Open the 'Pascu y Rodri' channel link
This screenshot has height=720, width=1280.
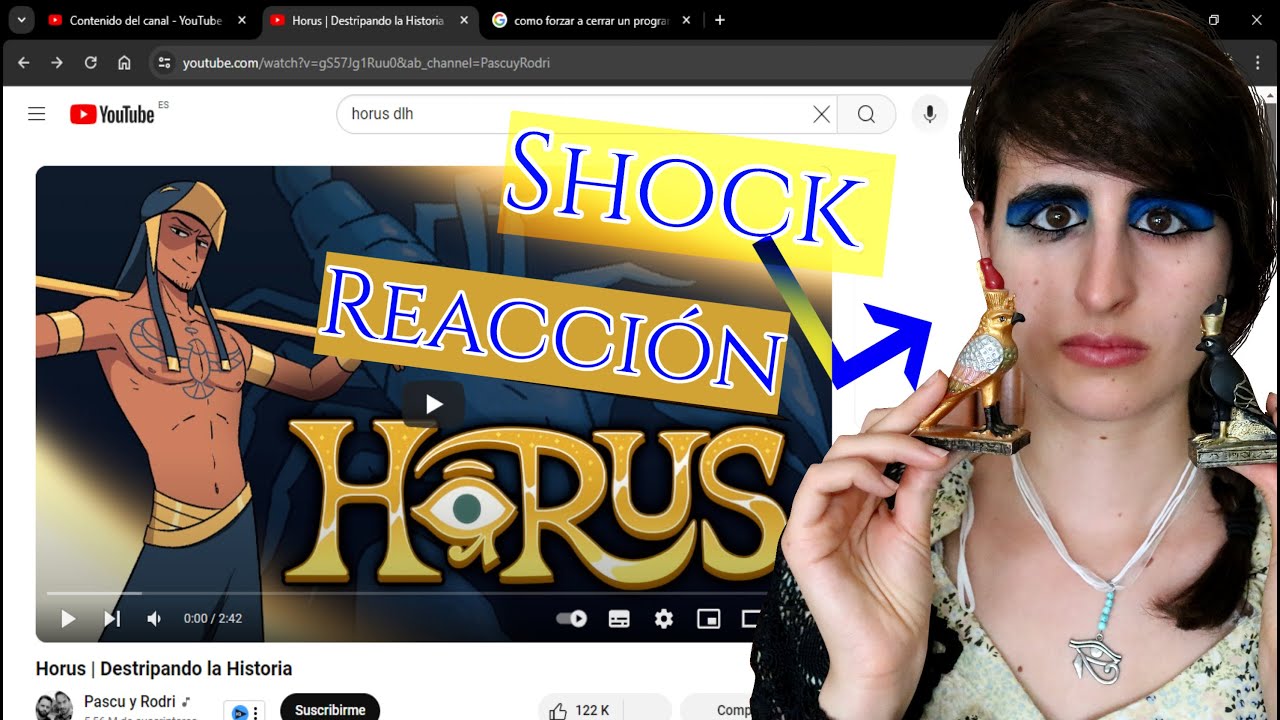(x=130, y=702)
